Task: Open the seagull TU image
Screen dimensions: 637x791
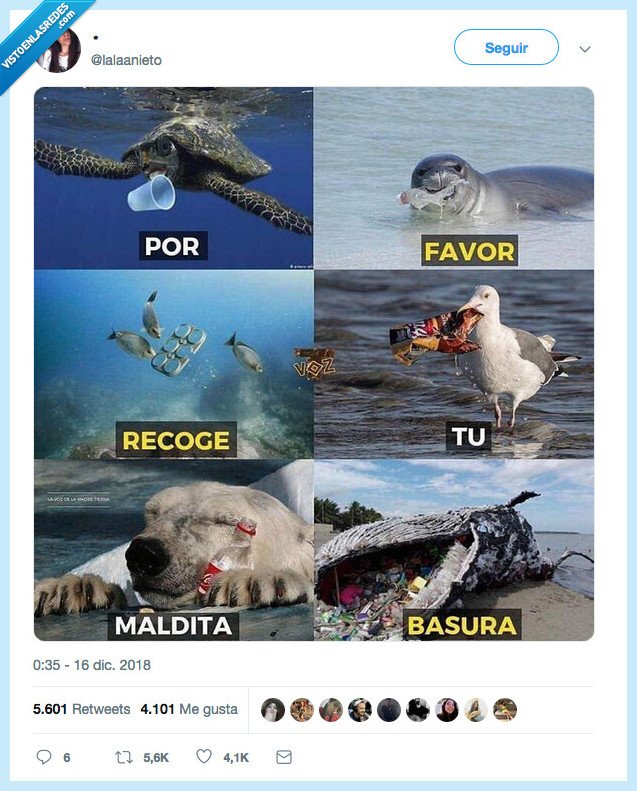Action: [454, 364]
